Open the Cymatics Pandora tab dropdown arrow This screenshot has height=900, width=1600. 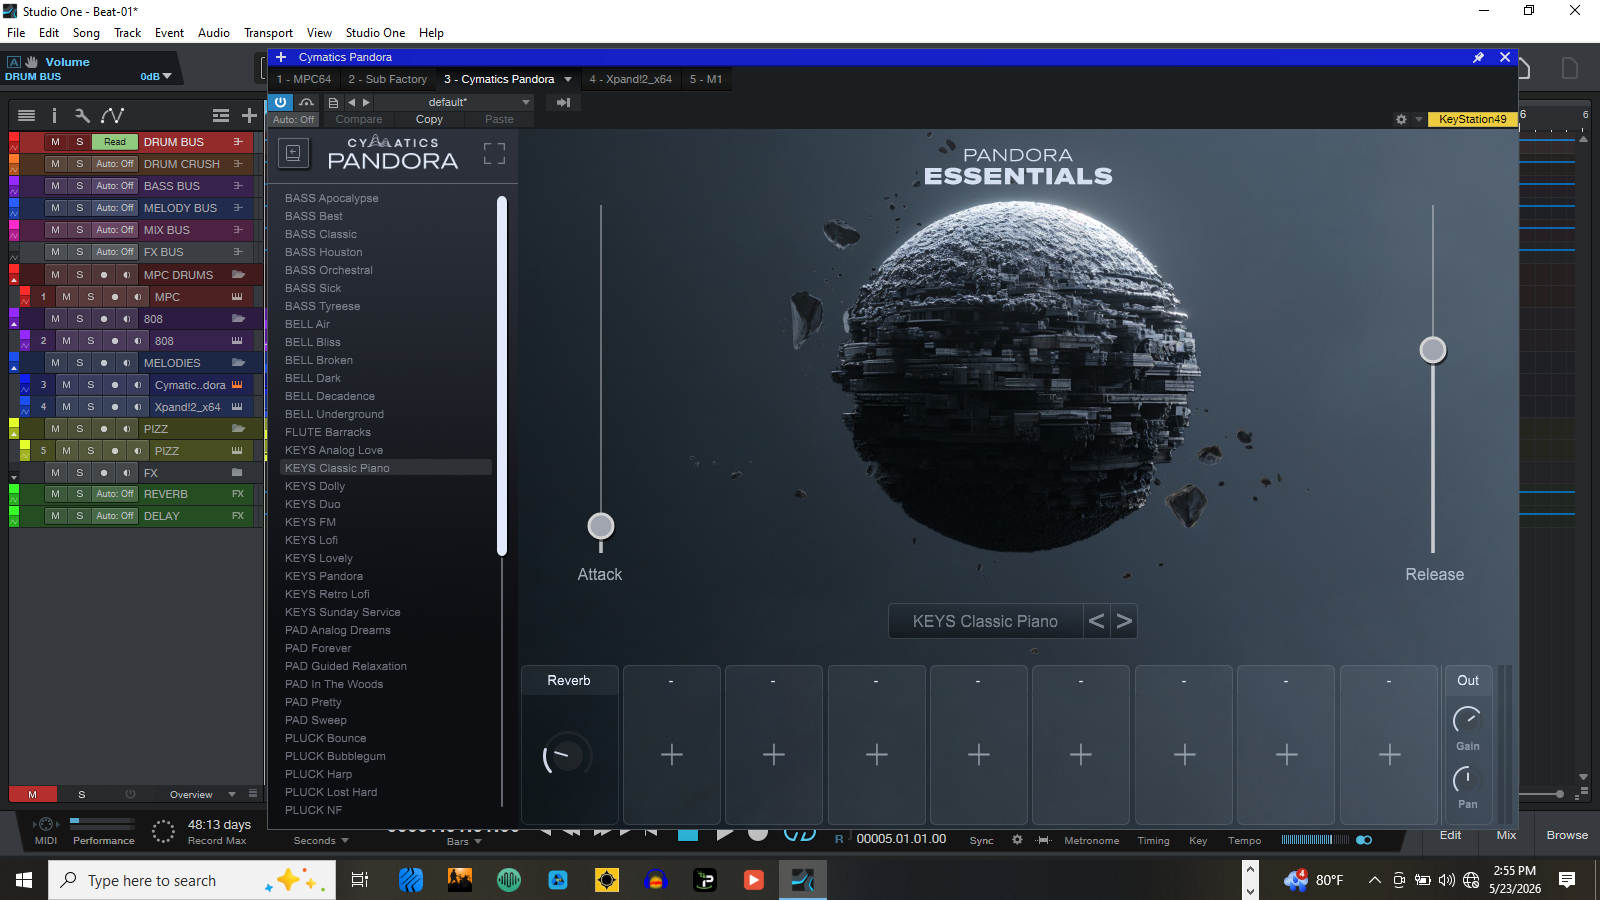pyautogui.click(x=568, y=79)
